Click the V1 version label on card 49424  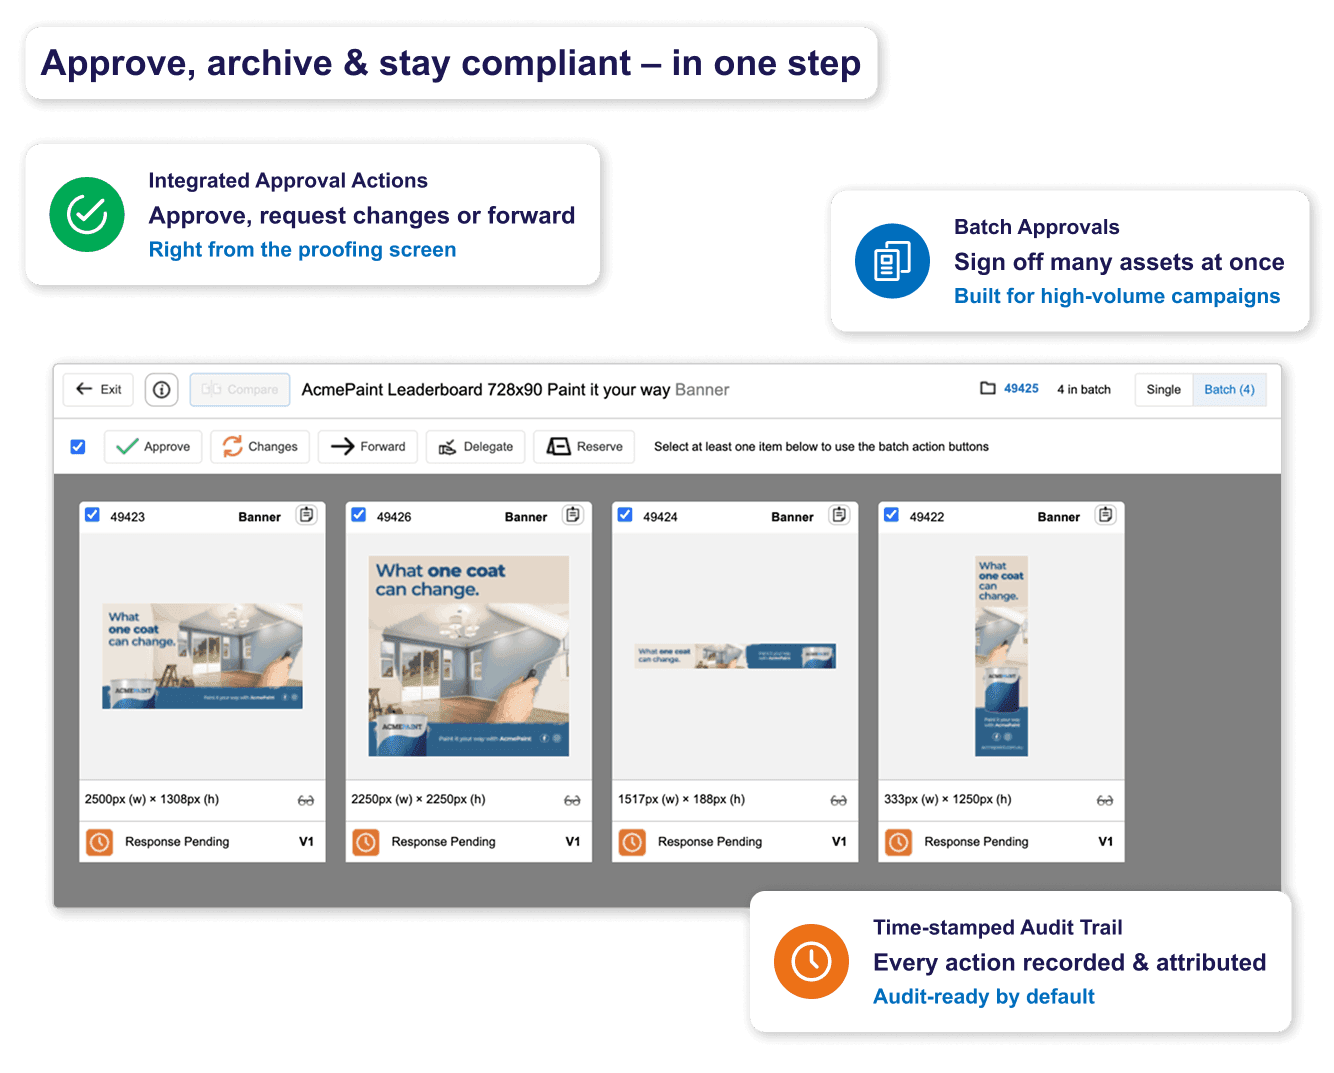(839, 842)
